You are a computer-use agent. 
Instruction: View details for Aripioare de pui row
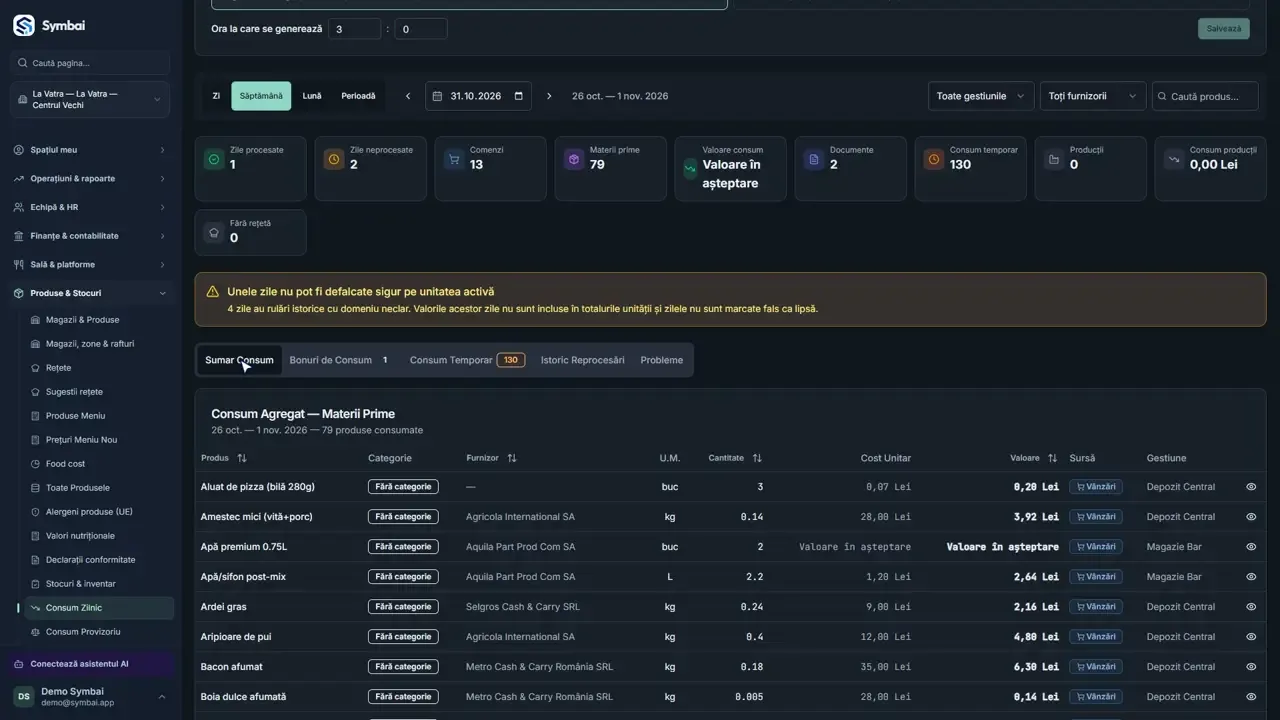pyautogui.click(x=1251, y=637)
